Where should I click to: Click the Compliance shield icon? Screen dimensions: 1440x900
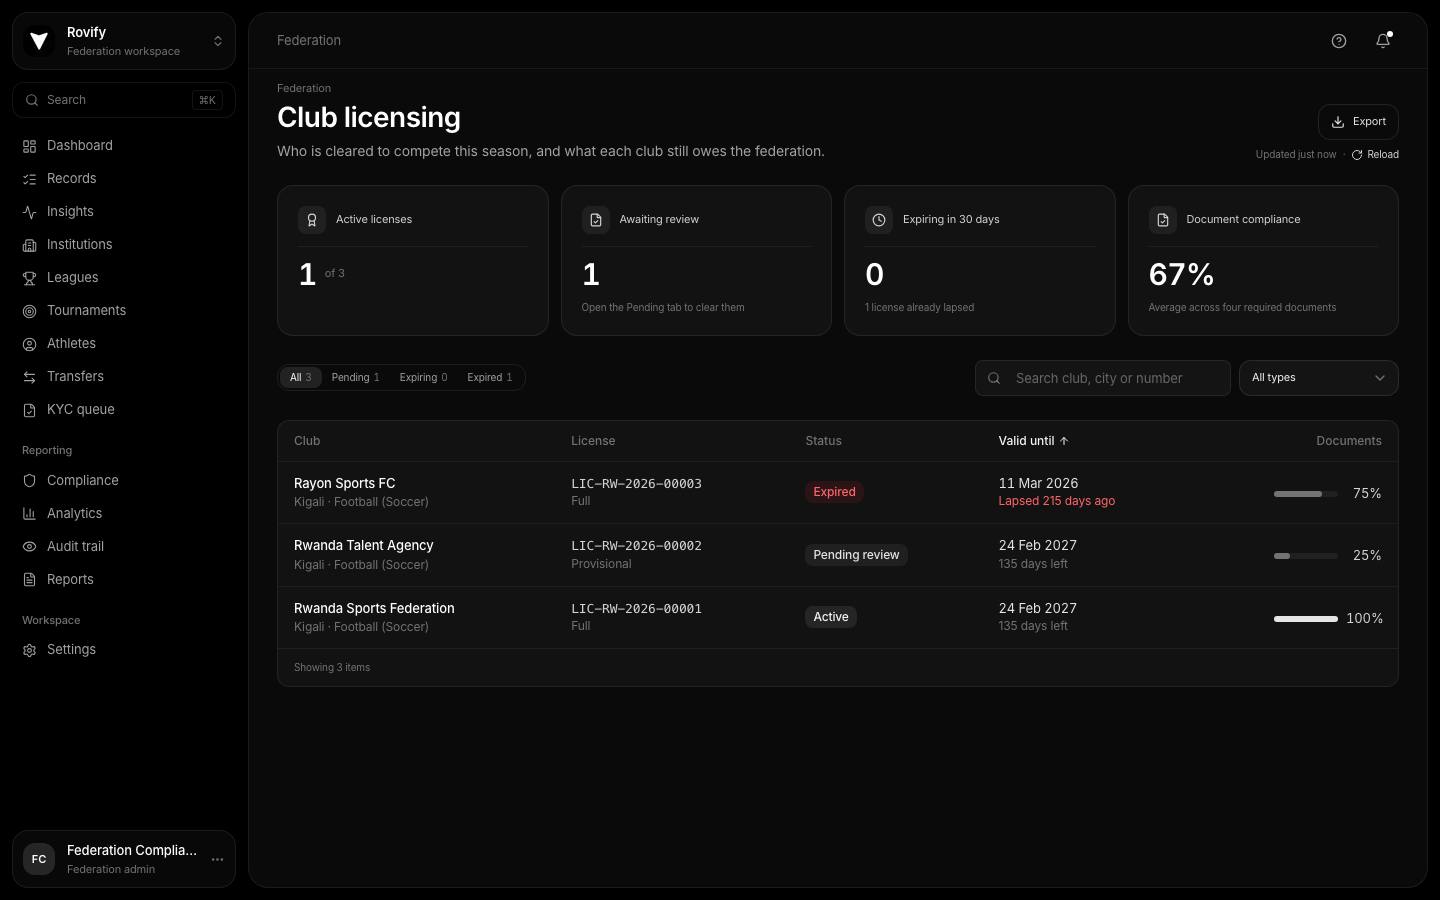pos(30,481)
